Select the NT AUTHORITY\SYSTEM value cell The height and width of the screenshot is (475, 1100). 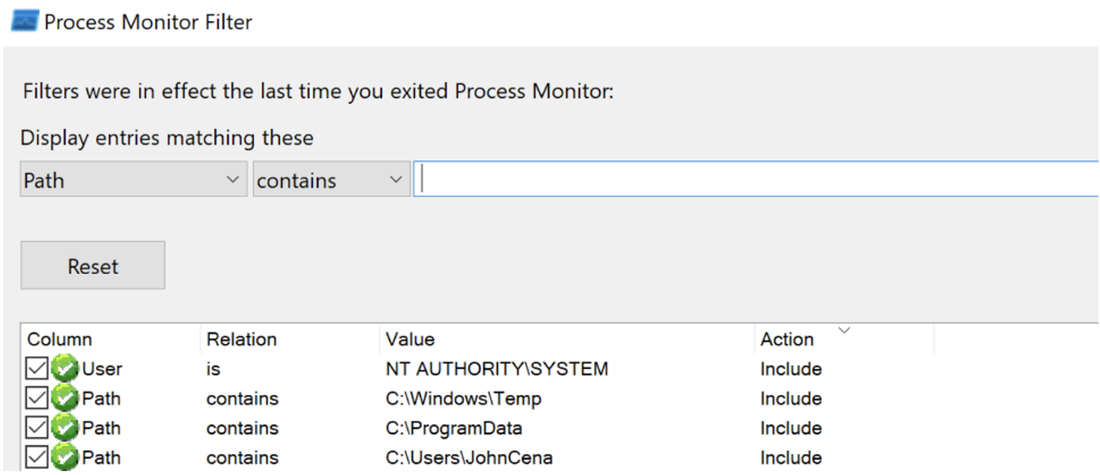click(x=497, y=369)
